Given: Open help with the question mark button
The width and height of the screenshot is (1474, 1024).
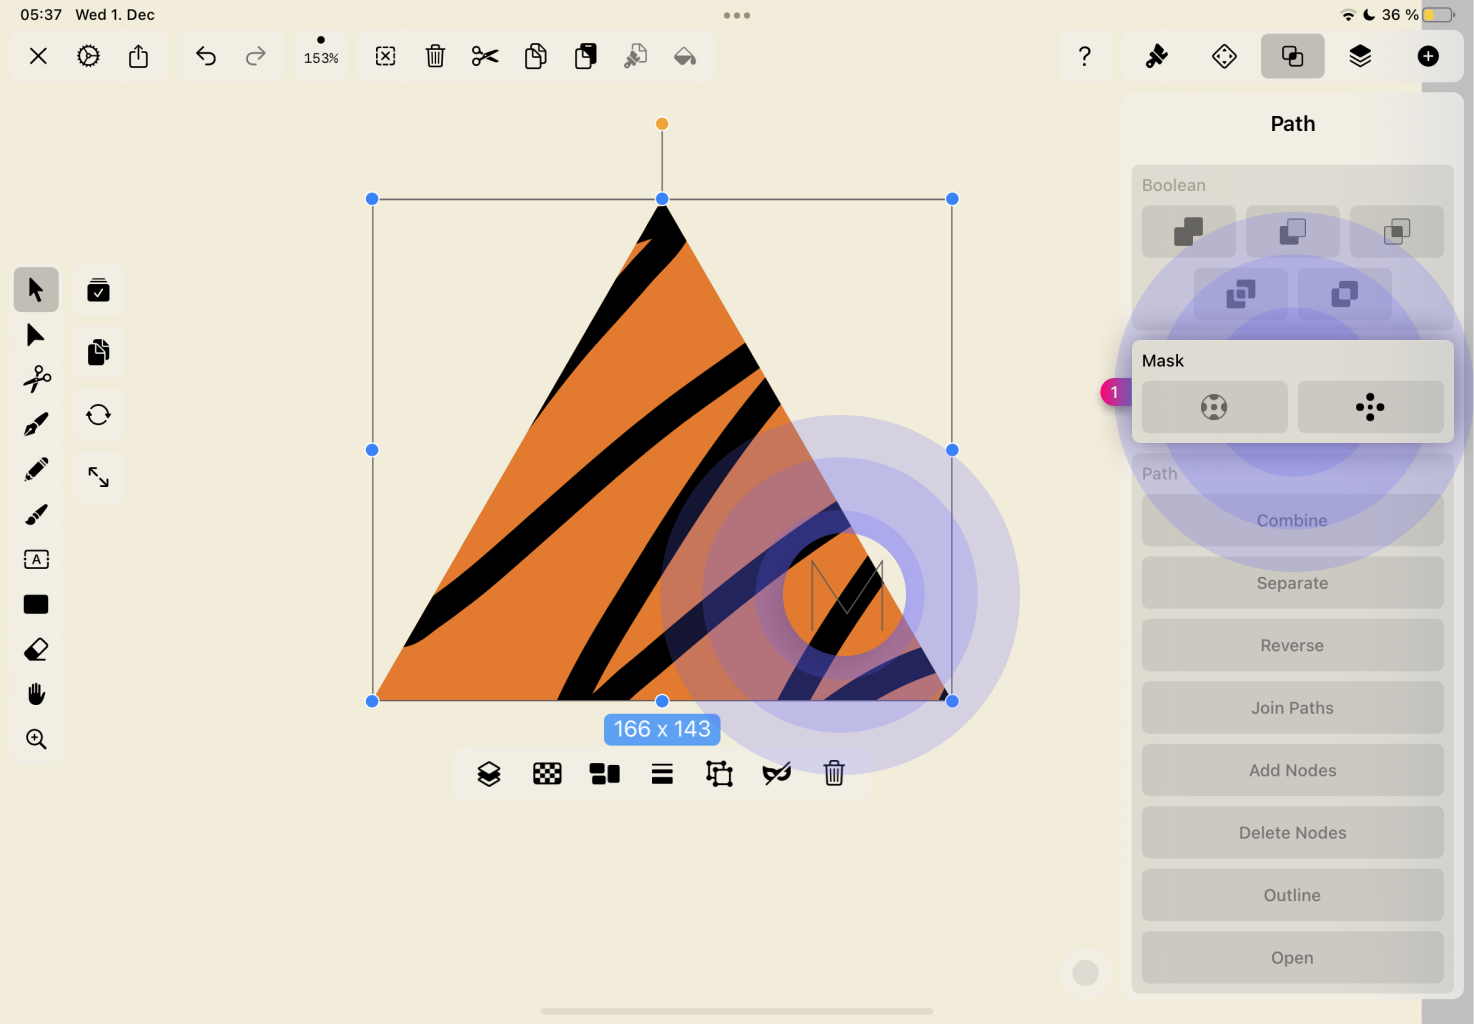Looking at the screenshot, I should [1085, 57].
